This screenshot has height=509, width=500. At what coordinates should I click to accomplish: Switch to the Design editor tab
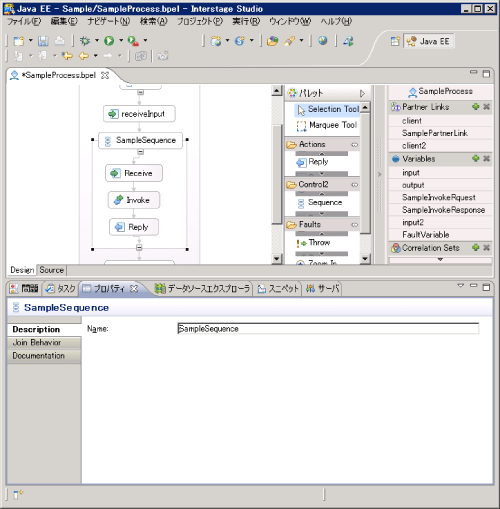tap(22, 270)
